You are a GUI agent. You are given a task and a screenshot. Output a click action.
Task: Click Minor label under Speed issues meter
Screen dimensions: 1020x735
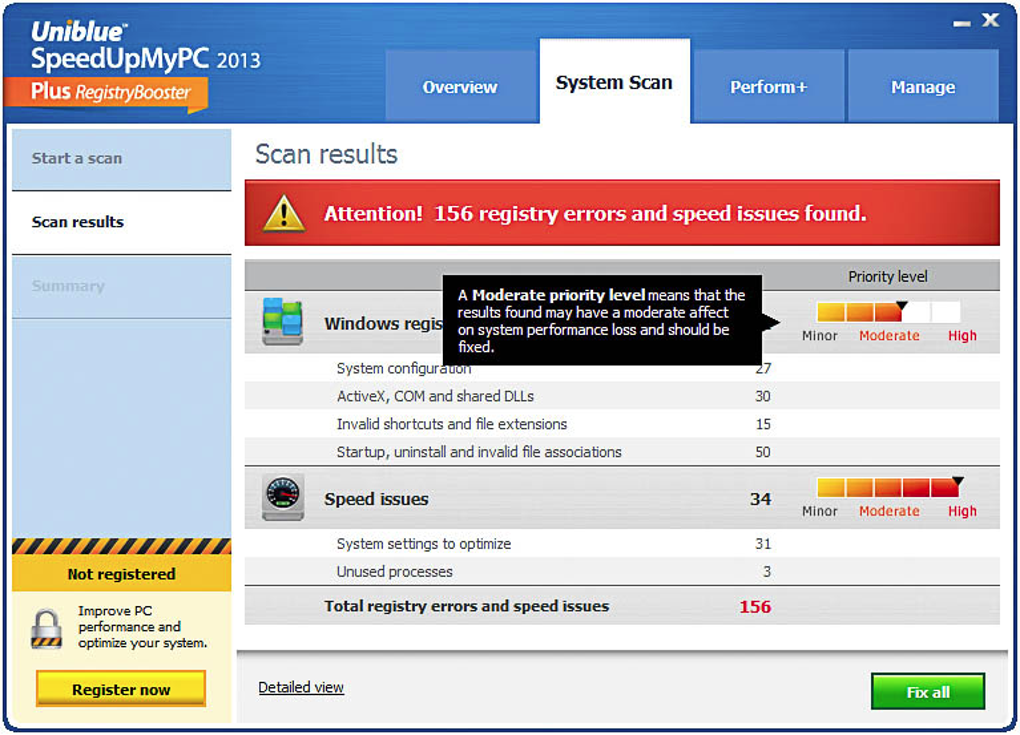tap(820, 511)
